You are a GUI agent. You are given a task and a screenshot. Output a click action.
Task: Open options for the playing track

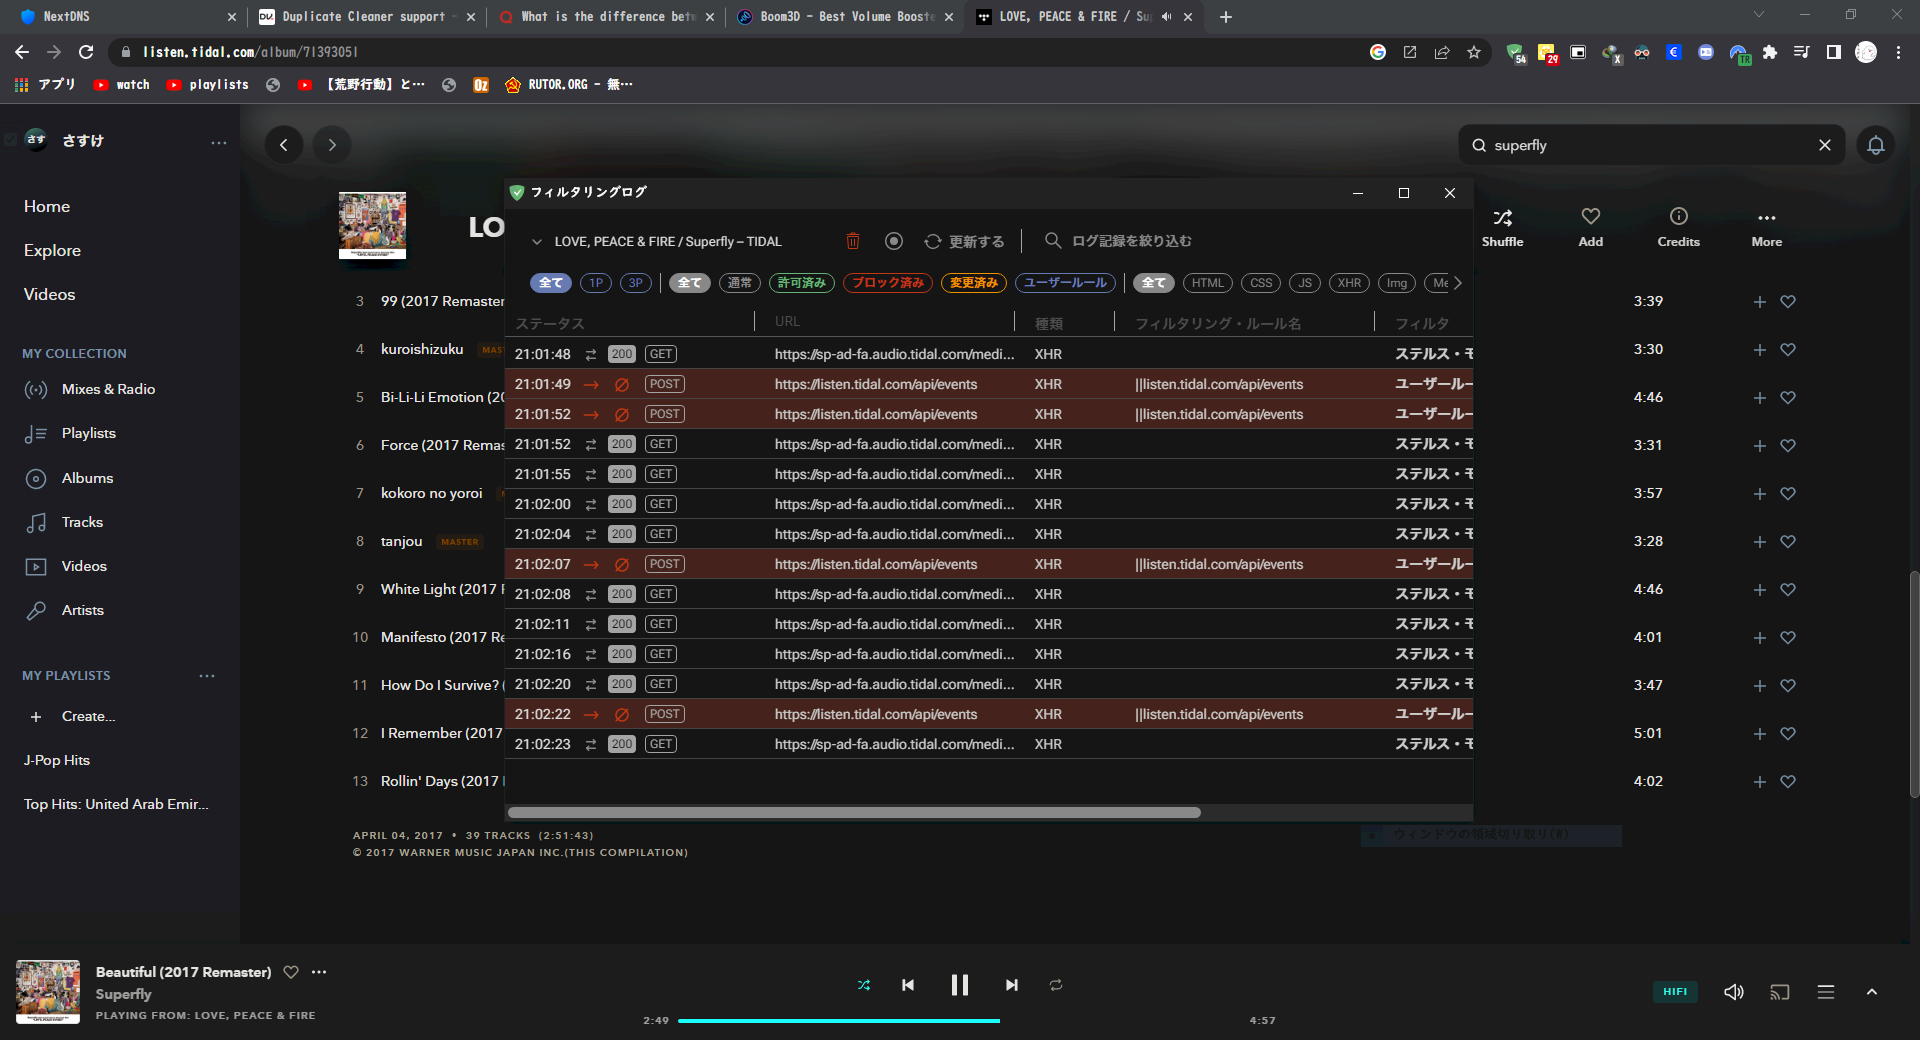point(319,972)
